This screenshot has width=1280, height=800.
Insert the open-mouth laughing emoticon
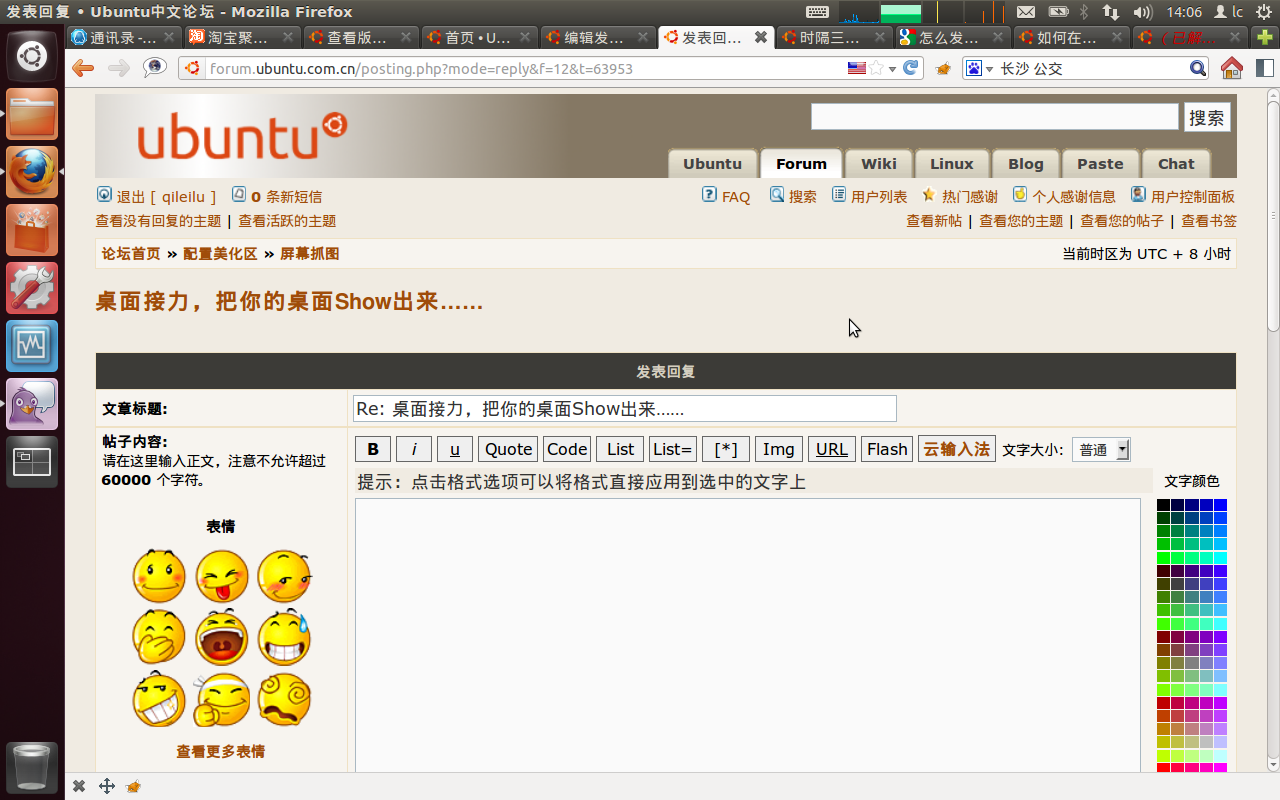tap(221, 637)
